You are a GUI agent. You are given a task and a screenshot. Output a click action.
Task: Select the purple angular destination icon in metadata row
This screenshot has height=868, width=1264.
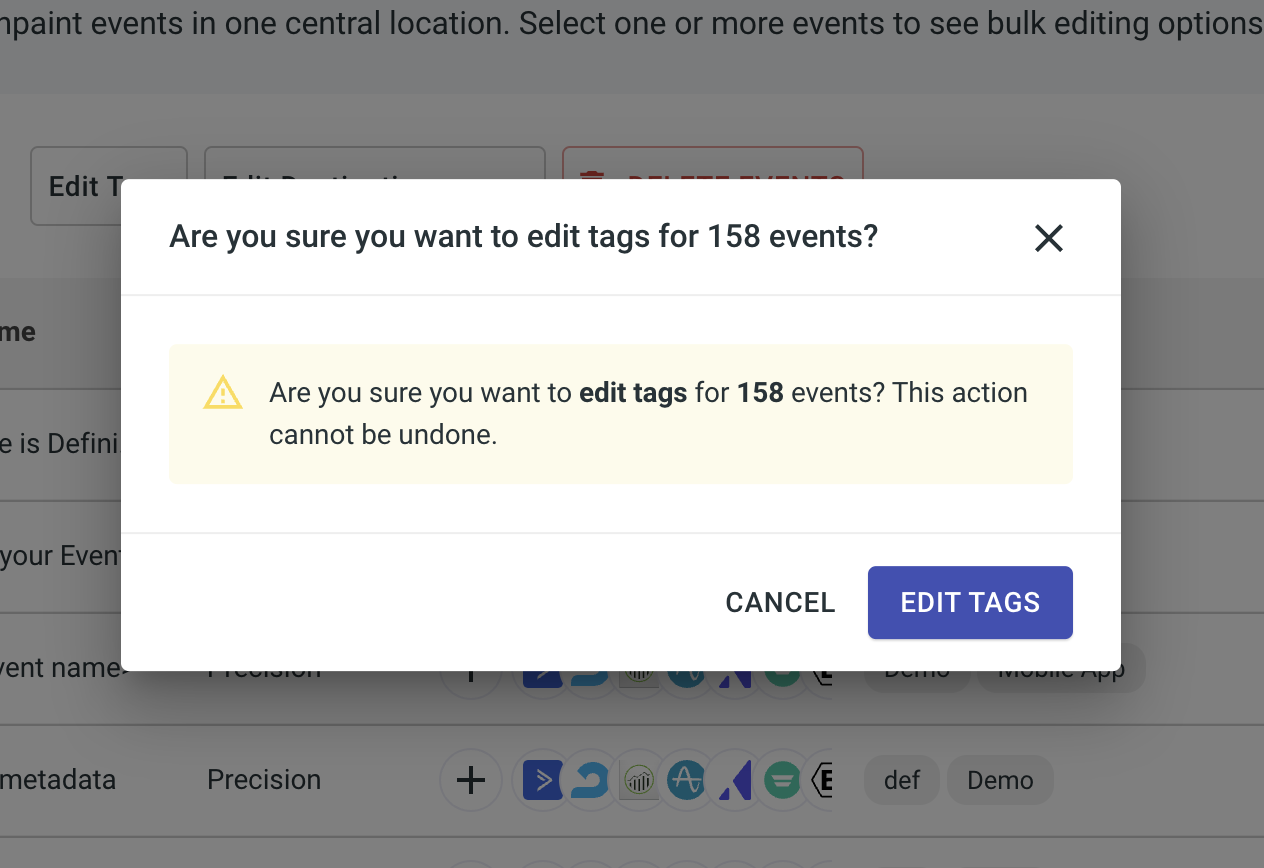point(735,780)
